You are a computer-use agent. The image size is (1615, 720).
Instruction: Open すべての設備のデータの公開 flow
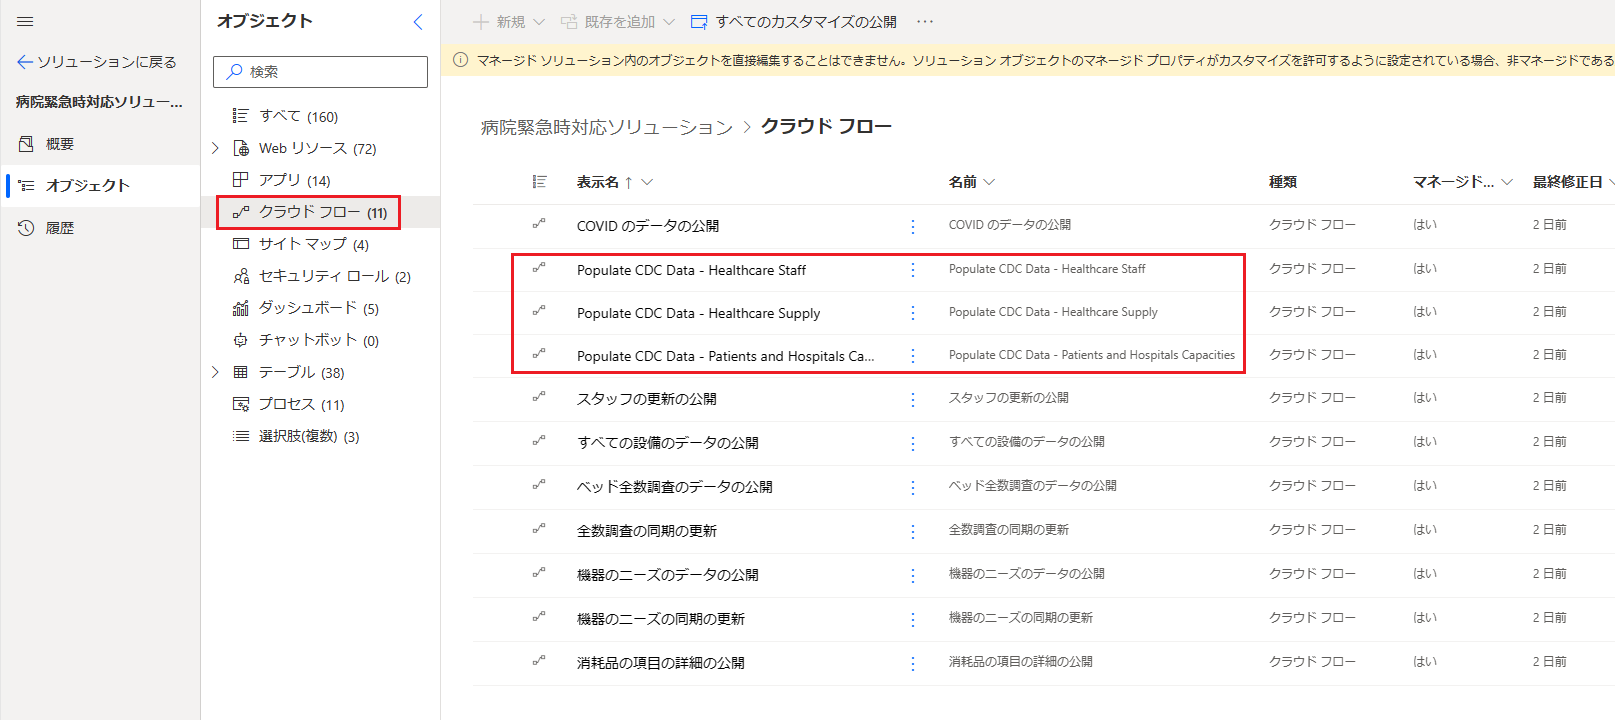pos(668,443)
